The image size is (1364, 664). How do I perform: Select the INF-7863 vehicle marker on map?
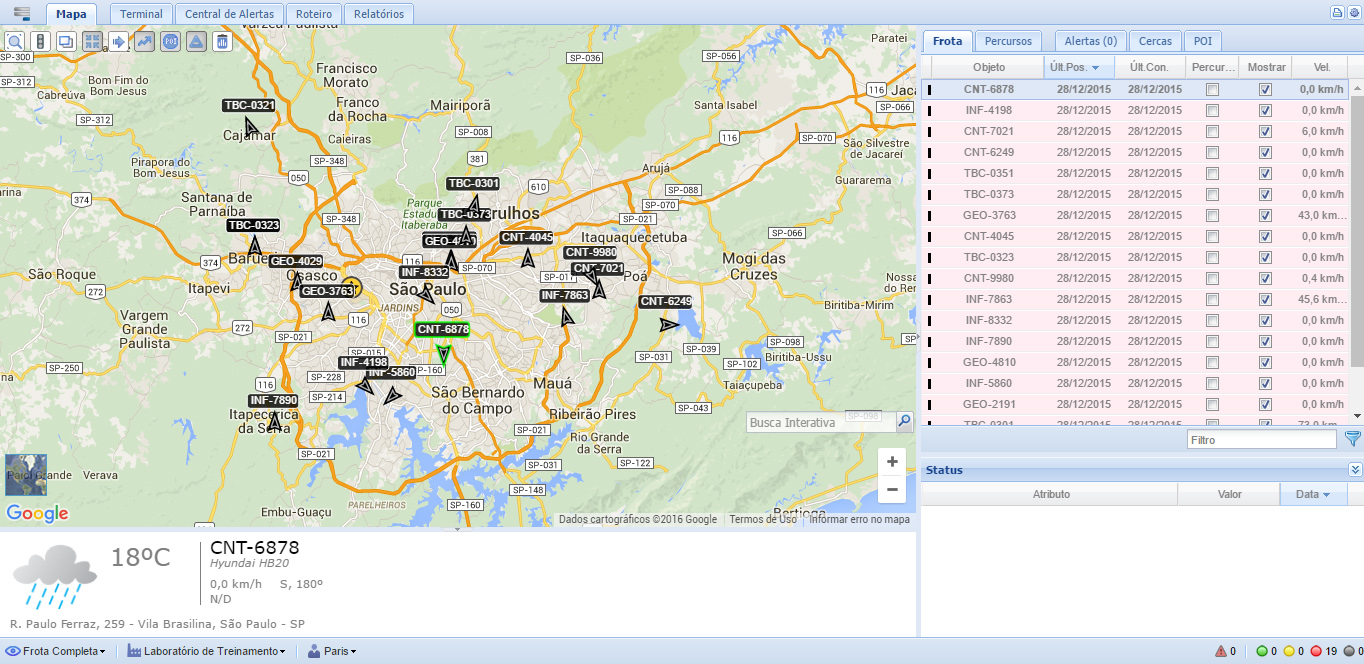(565, 296)
